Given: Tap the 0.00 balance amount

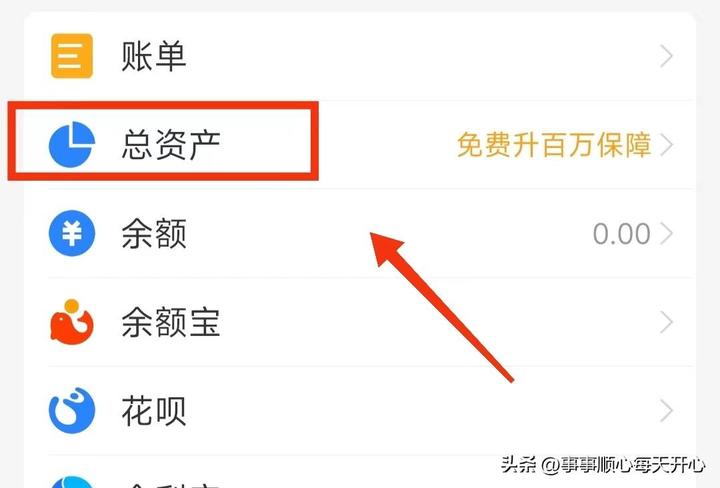Looking at the screenshot, I should click(x=621, y=234).
